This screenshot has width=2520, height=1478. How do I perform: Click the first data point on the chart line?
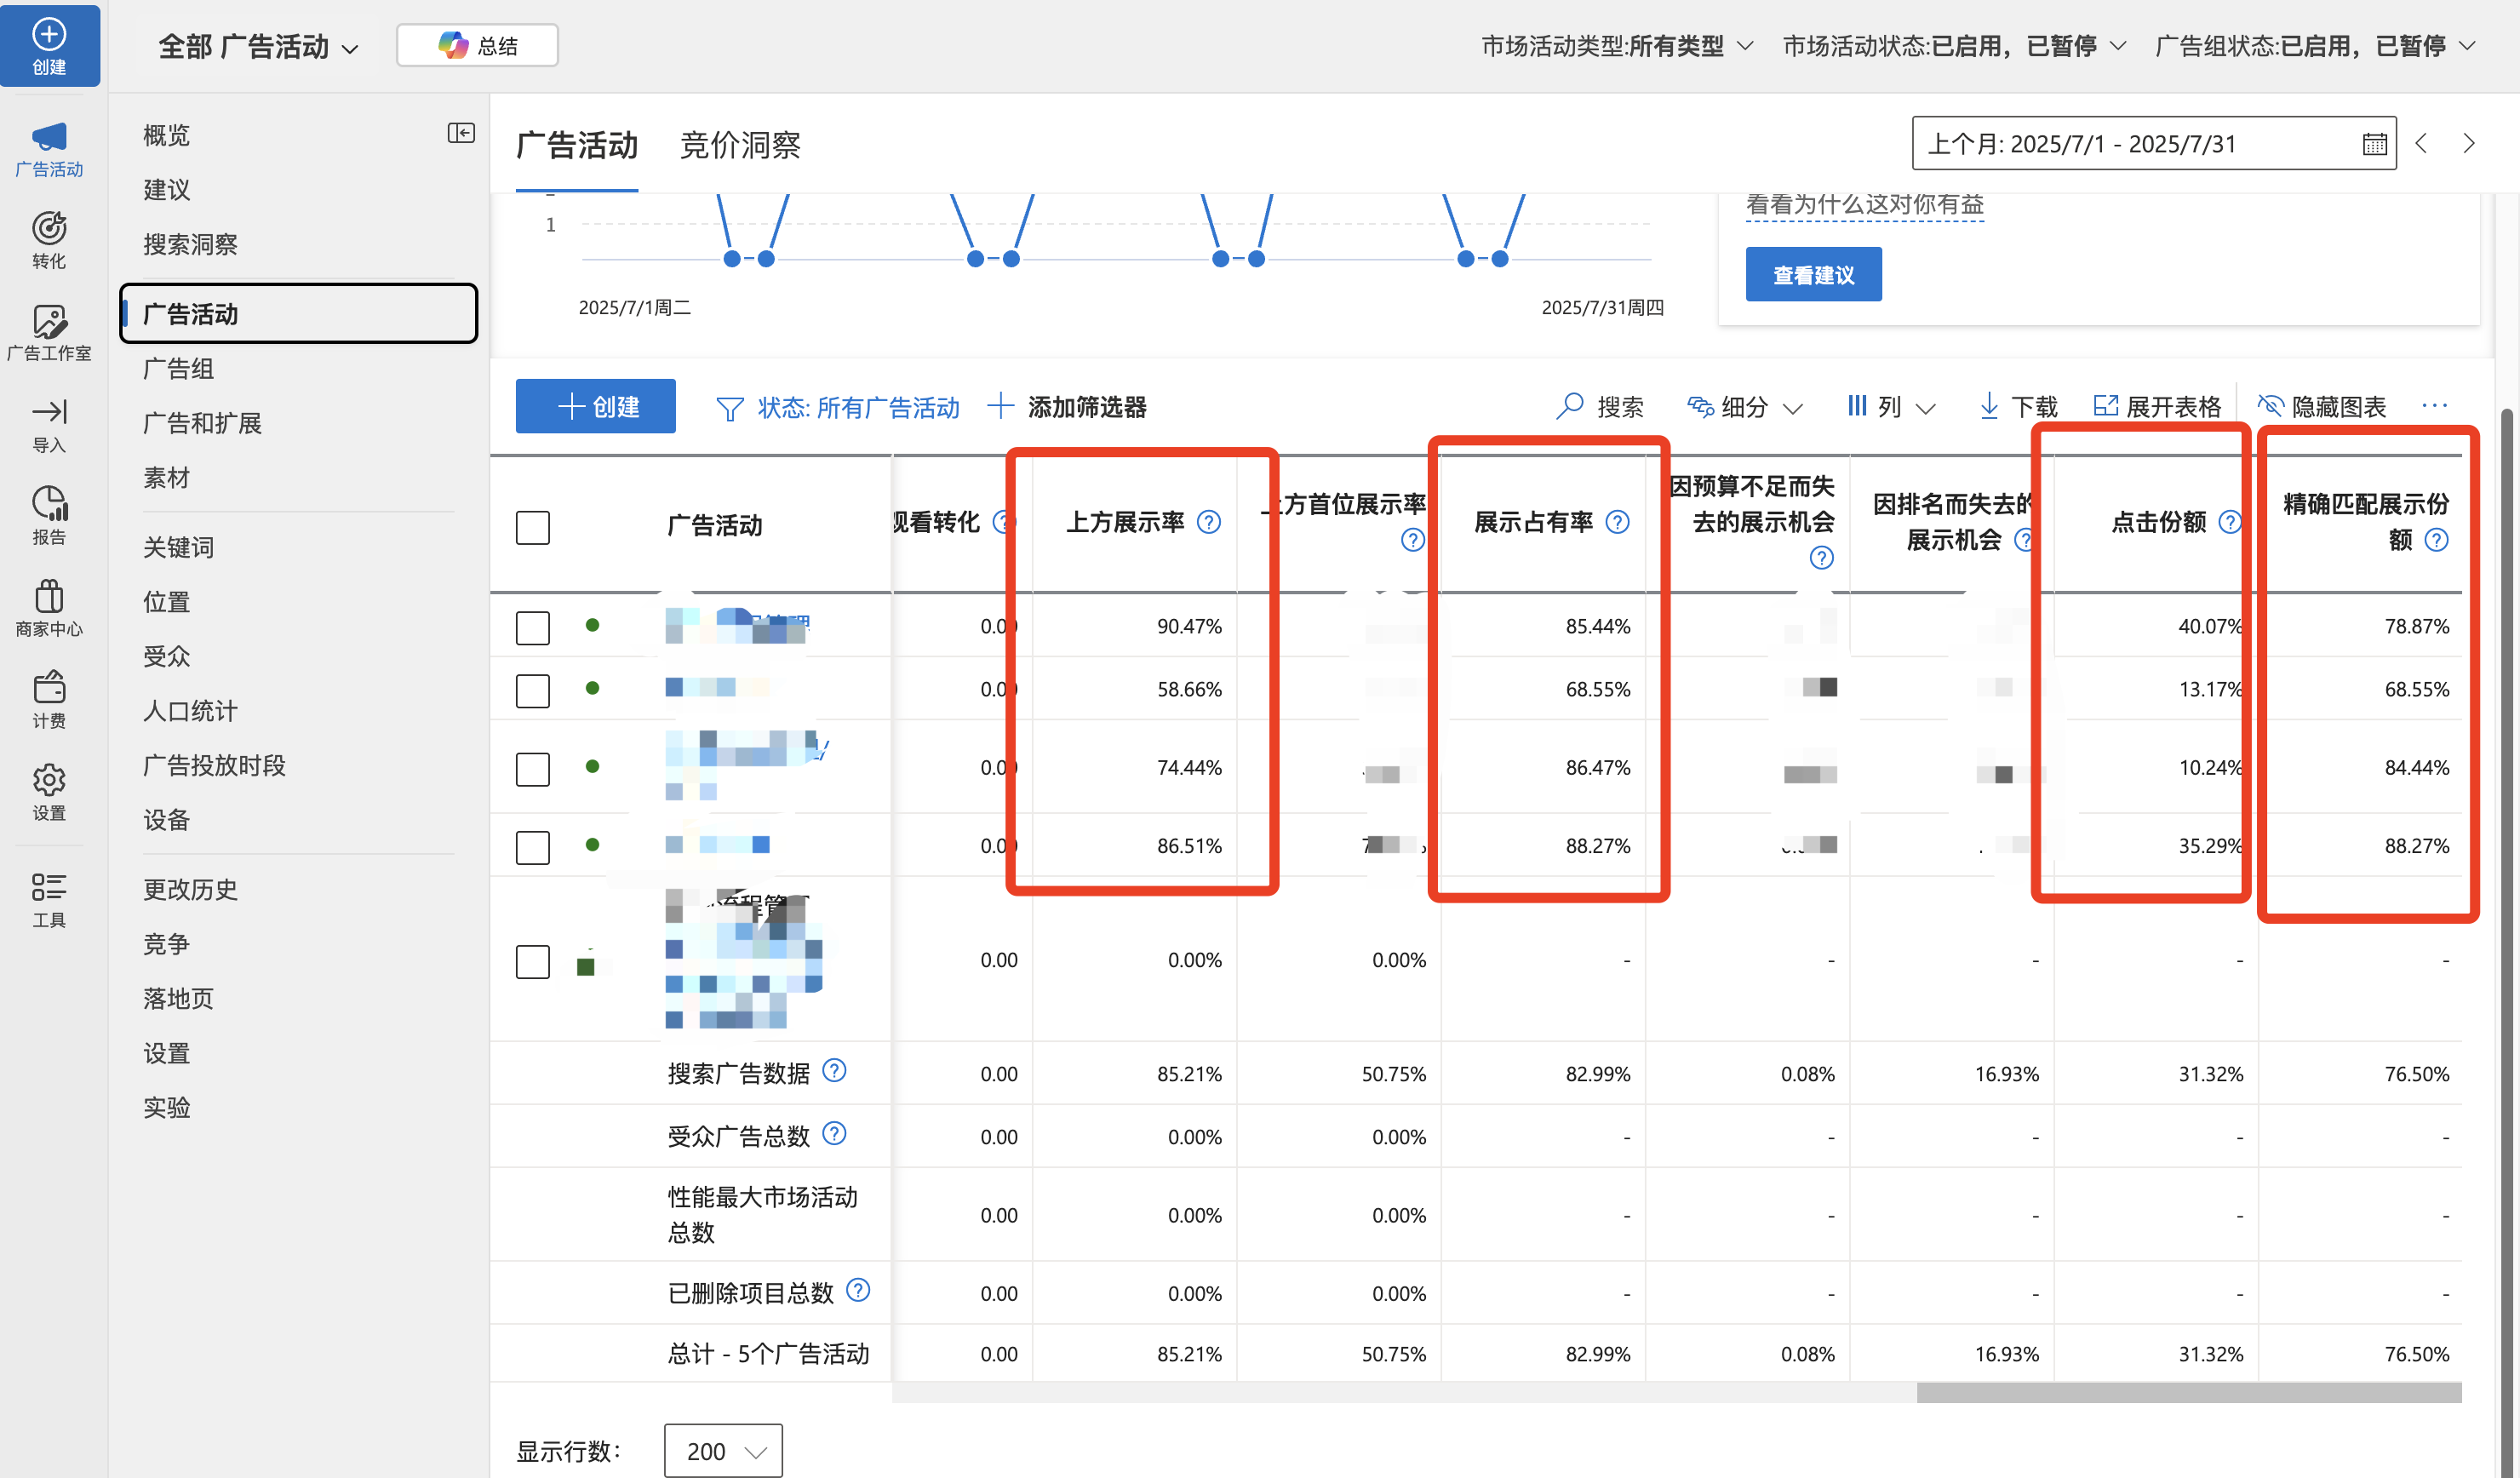(732, 259)
